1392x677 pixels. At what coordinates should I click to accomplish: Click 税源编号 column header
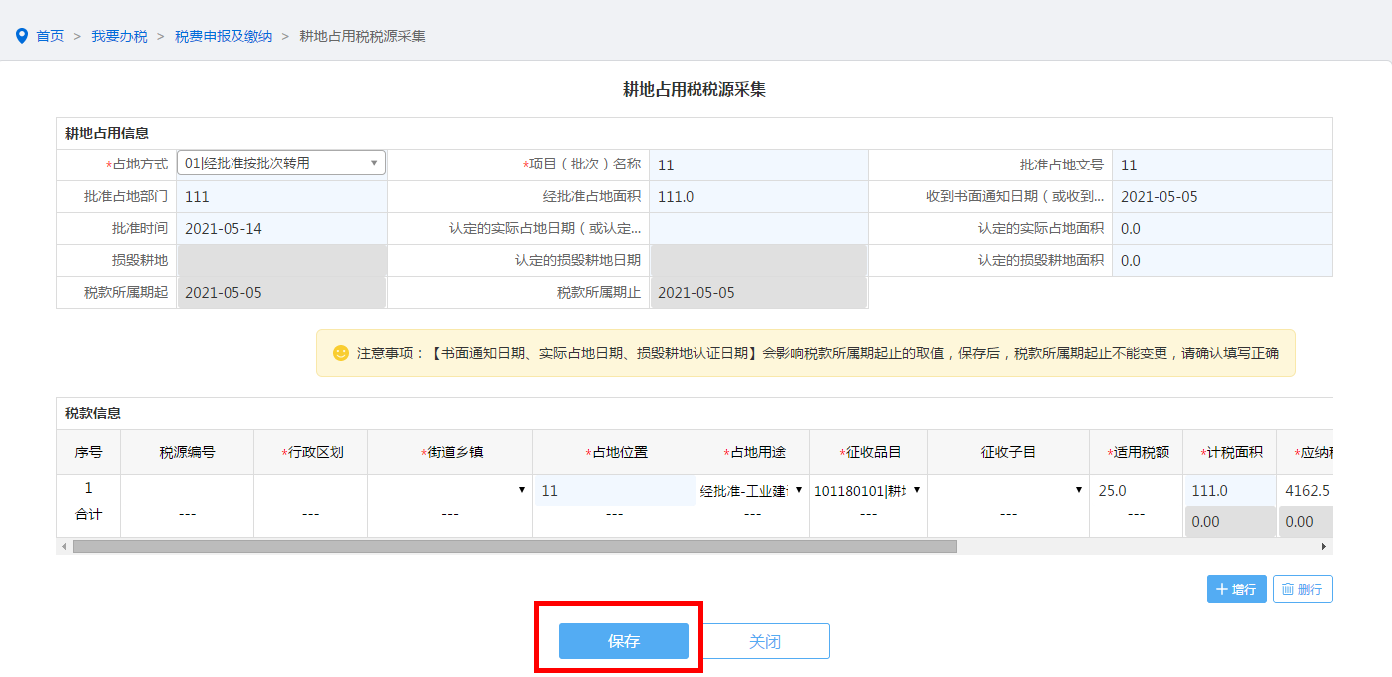click(187, 452)
